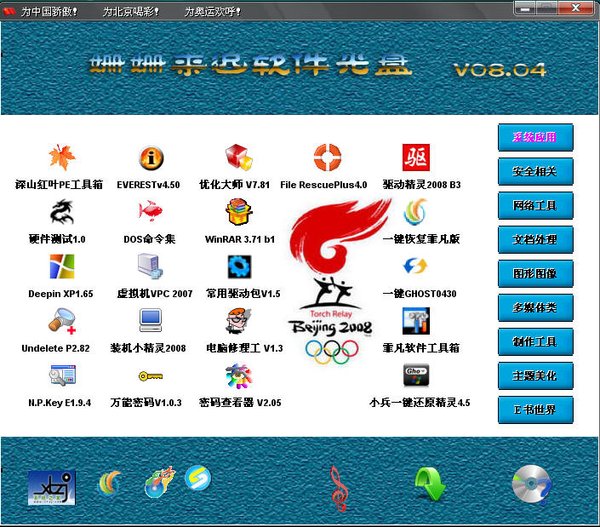The height and width of the screenshot is (527, 600).
Task: Launch 装机小精灵2008 monitor icon
Action: click(x=151, y=320)
